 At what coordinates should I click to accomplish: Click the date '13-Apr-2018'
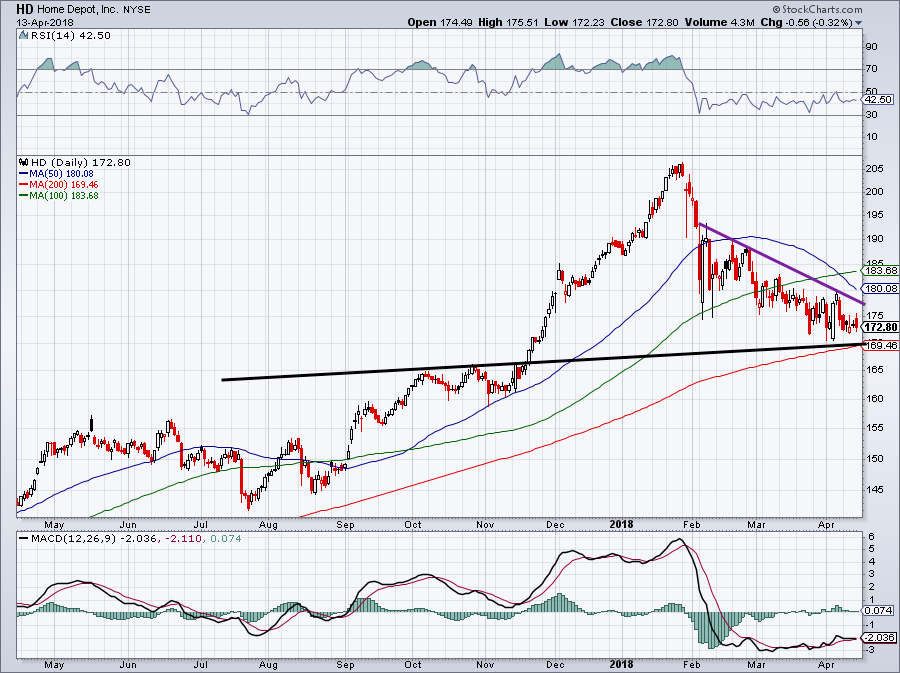click(x=43, y=22)
